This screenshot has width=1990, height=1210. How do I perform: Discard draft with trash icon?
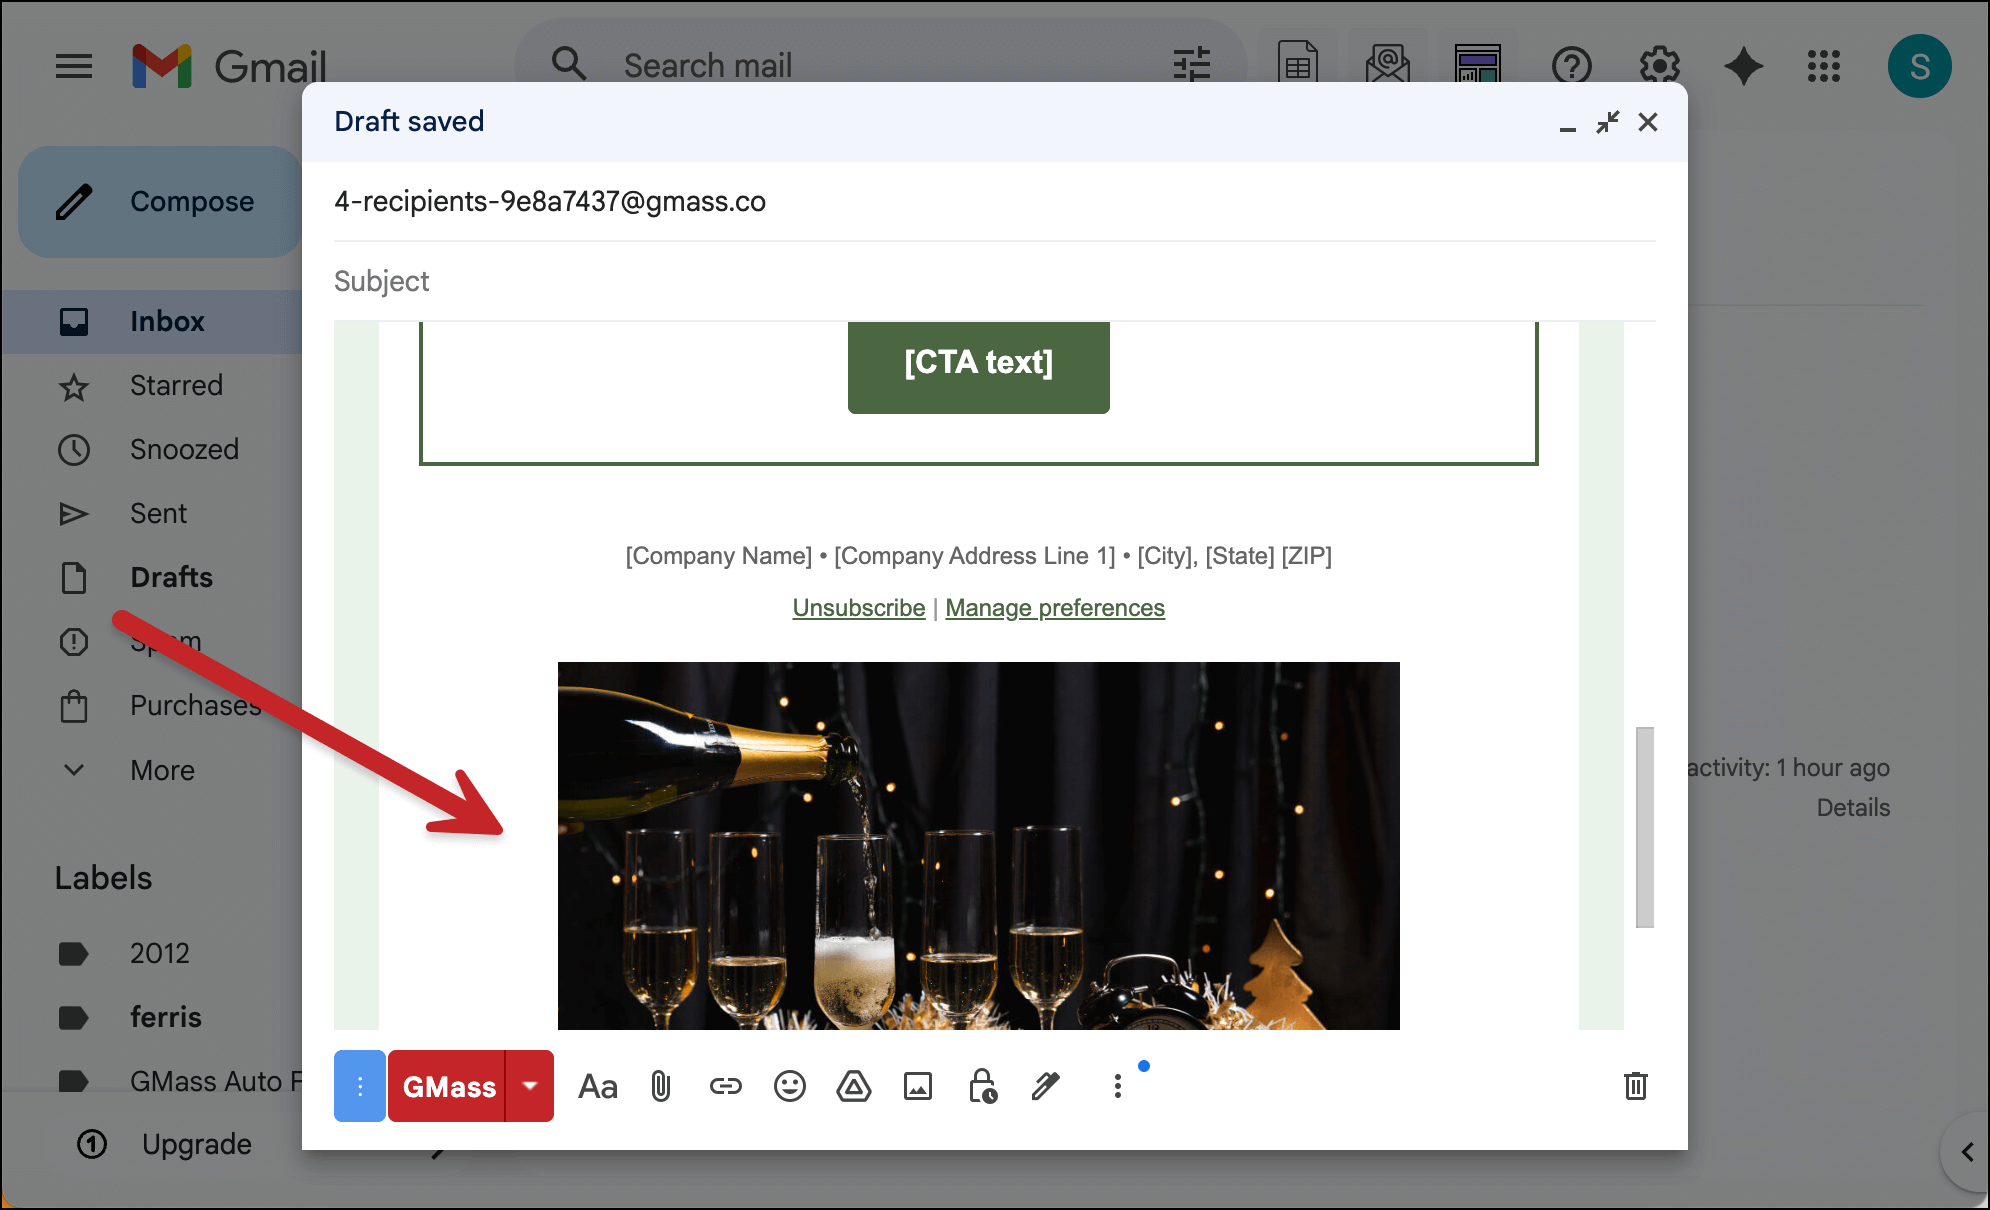[x=1636, y=1086]
